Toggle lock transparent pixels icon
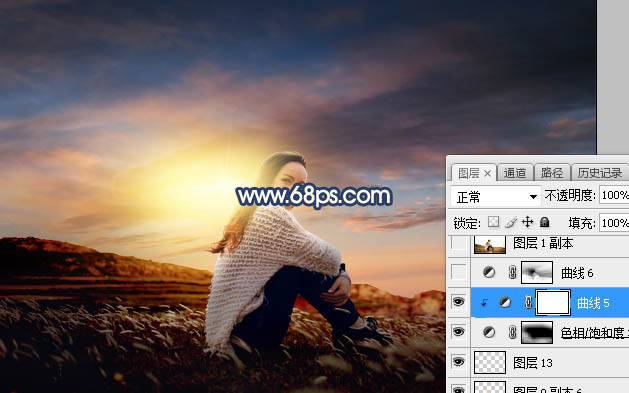The height and width of the screenshot is (393, 629). [493, 222]
